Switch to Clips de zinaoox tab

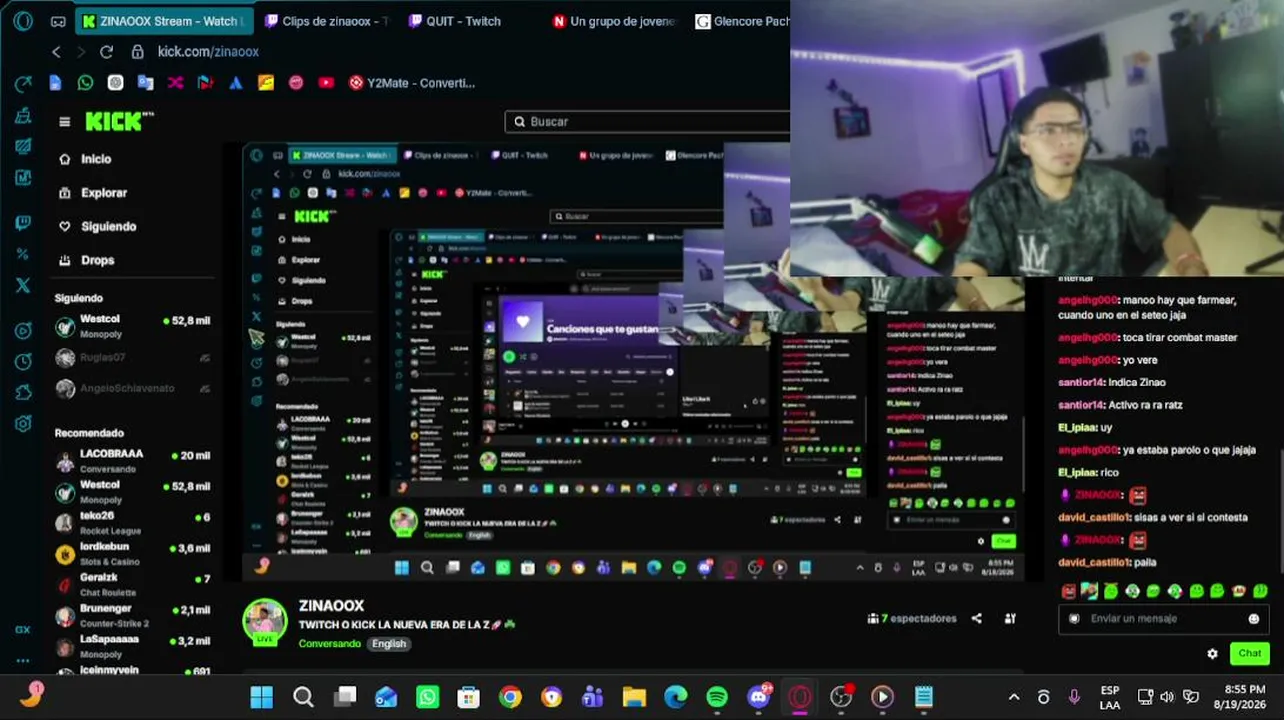coord(326,21)
